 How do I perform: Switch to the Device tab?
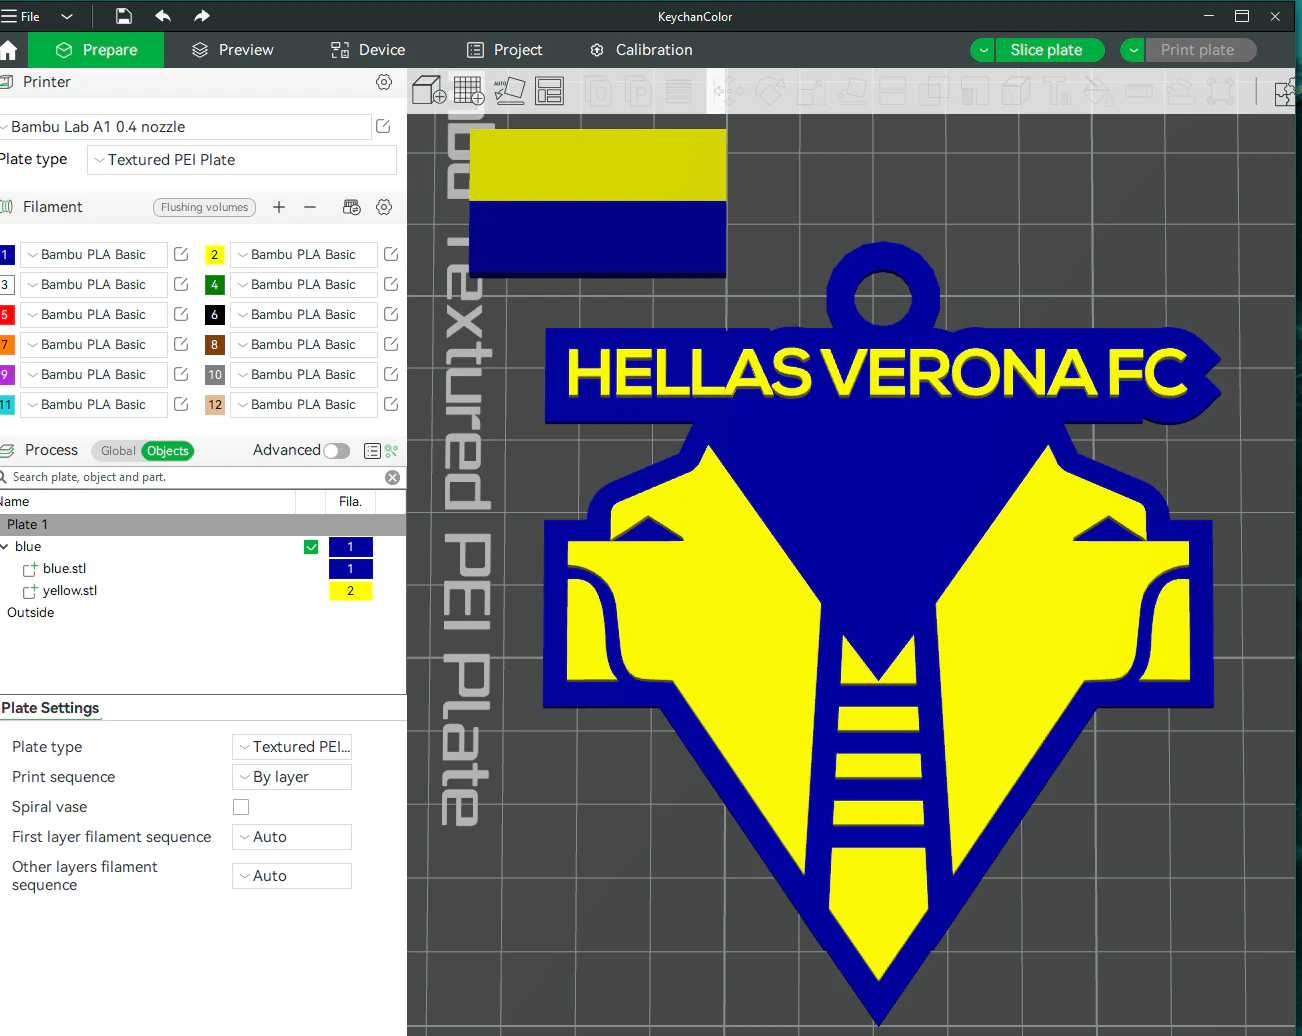coord(368,50)
